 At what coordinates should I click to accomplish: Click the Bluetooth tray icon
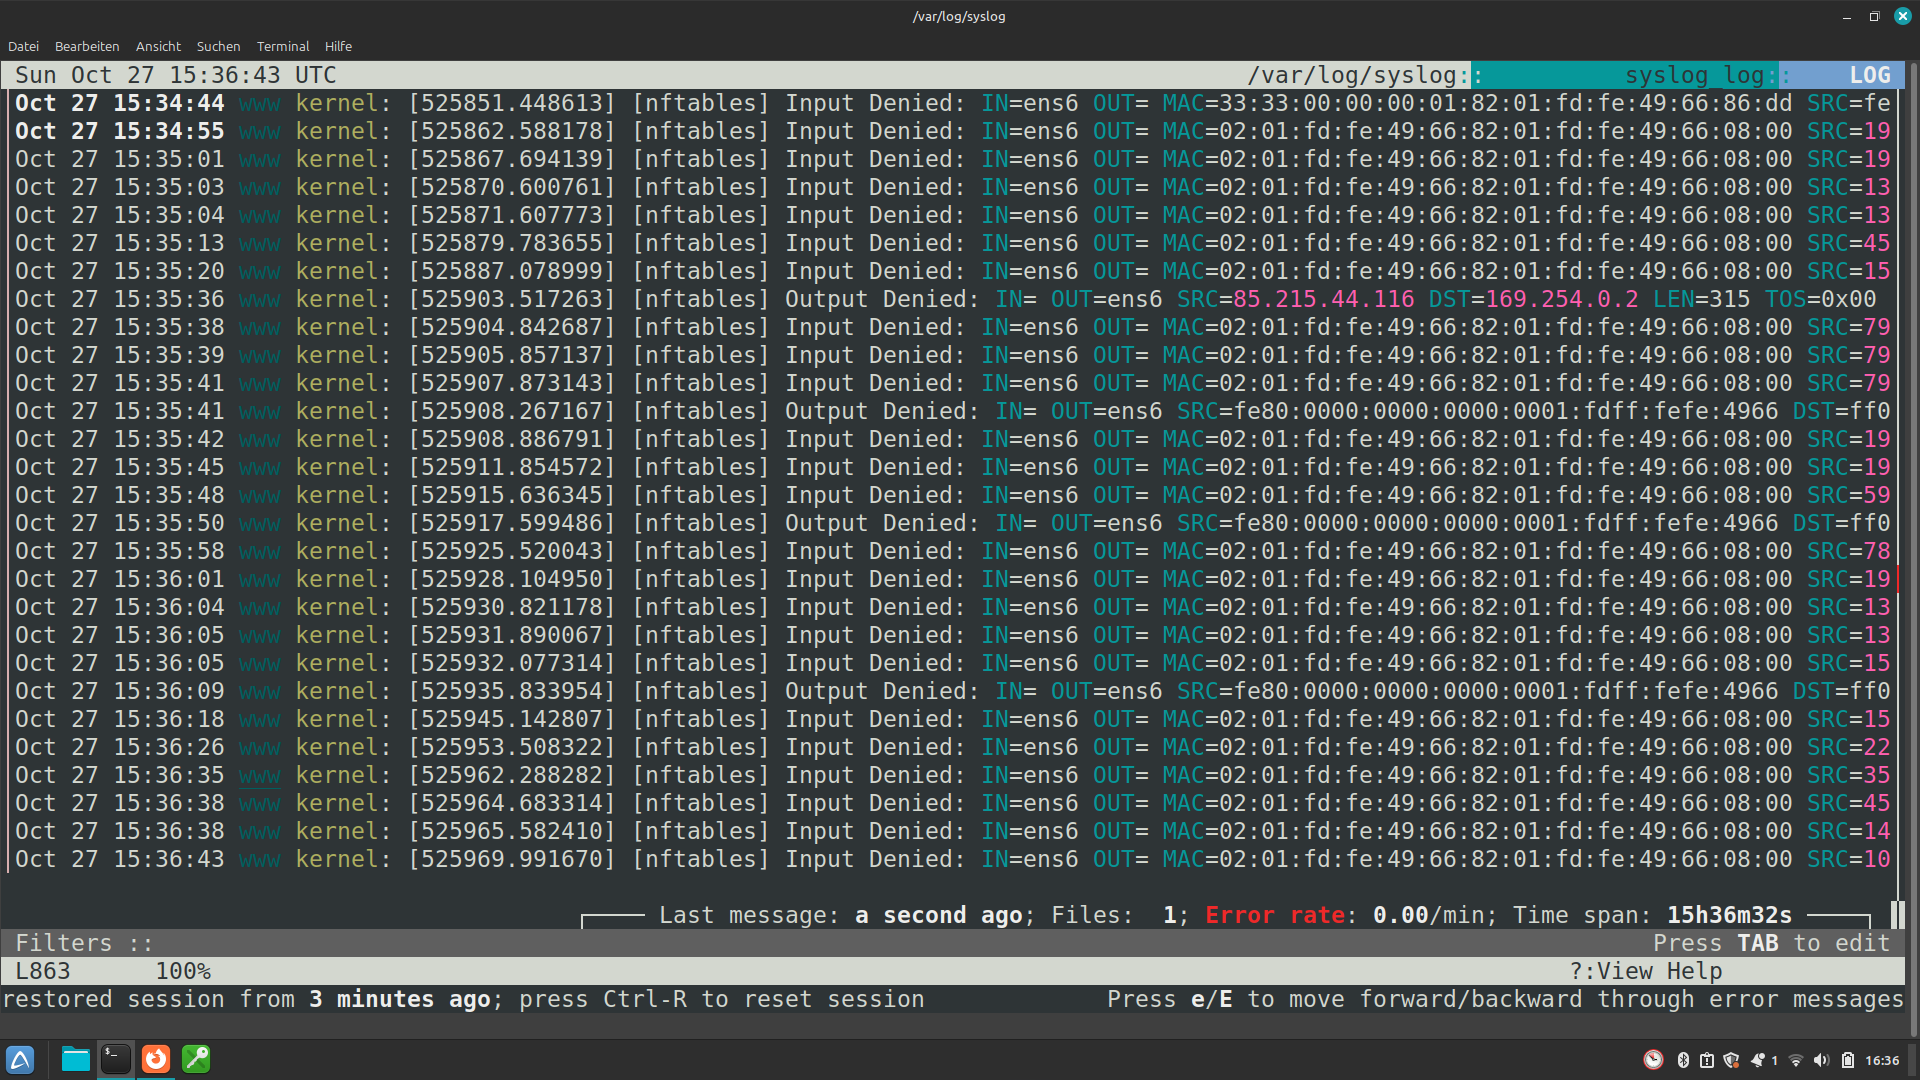click(1683, 1060)
